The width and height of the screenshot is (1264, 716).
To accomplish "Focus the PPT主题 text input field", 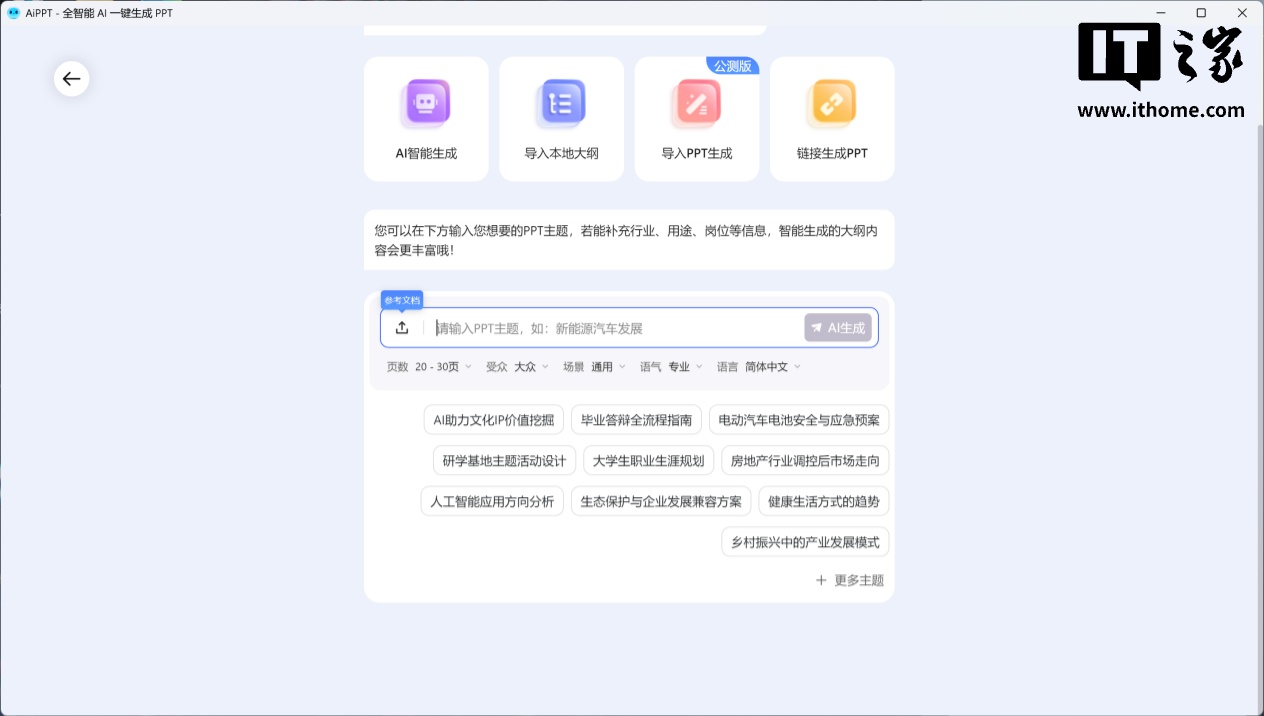I will (615, 328).
